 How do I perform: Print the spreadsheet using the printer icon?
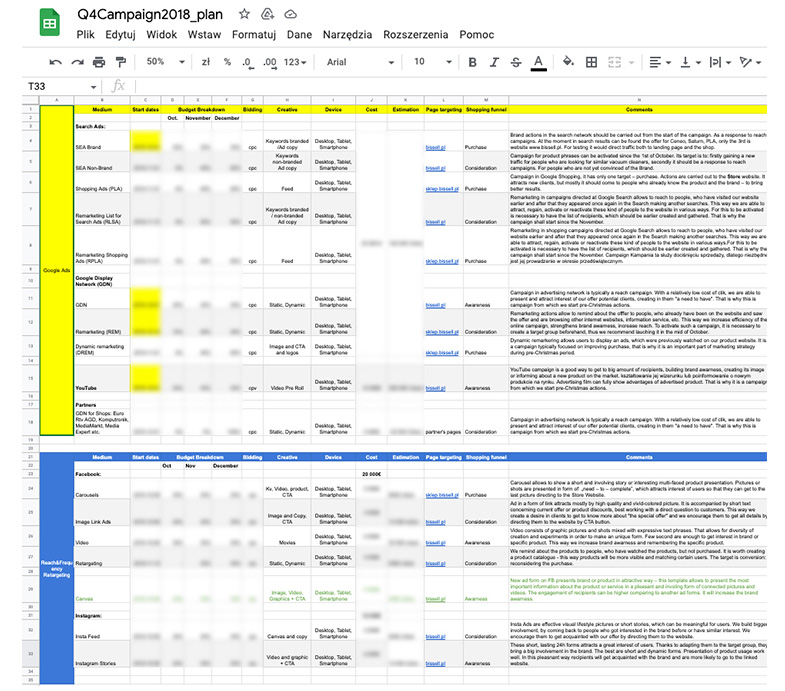click(x=98, y=62)
